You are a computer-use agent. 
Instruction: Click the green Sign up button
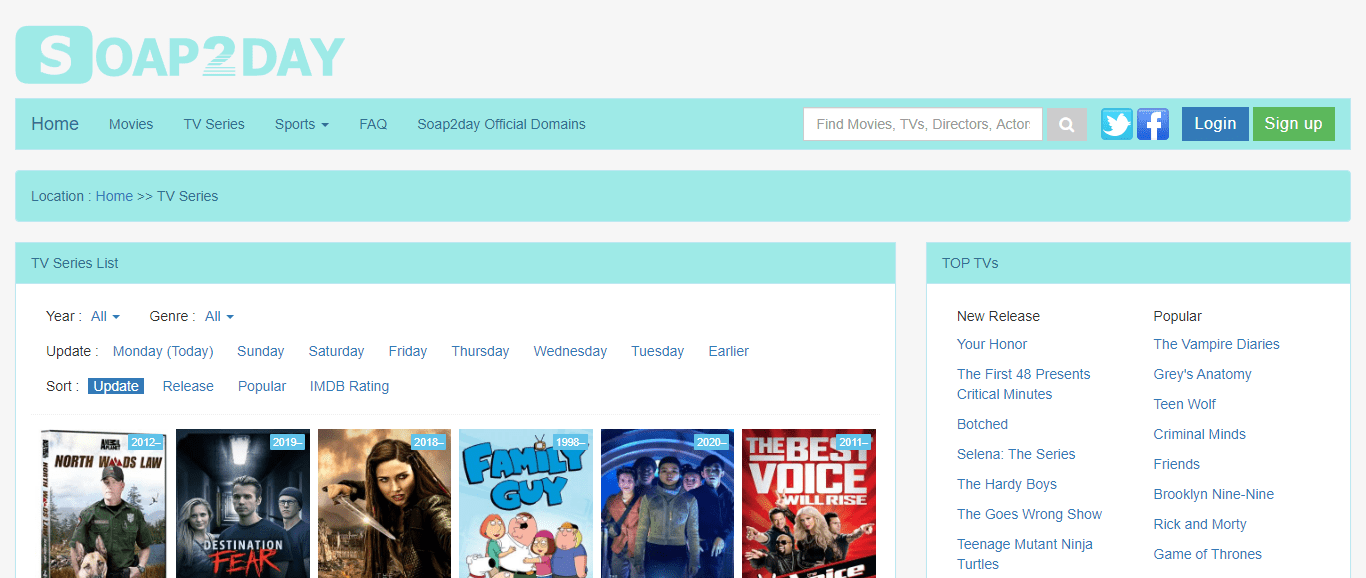pyautogui.click(x=1293, y=124)
